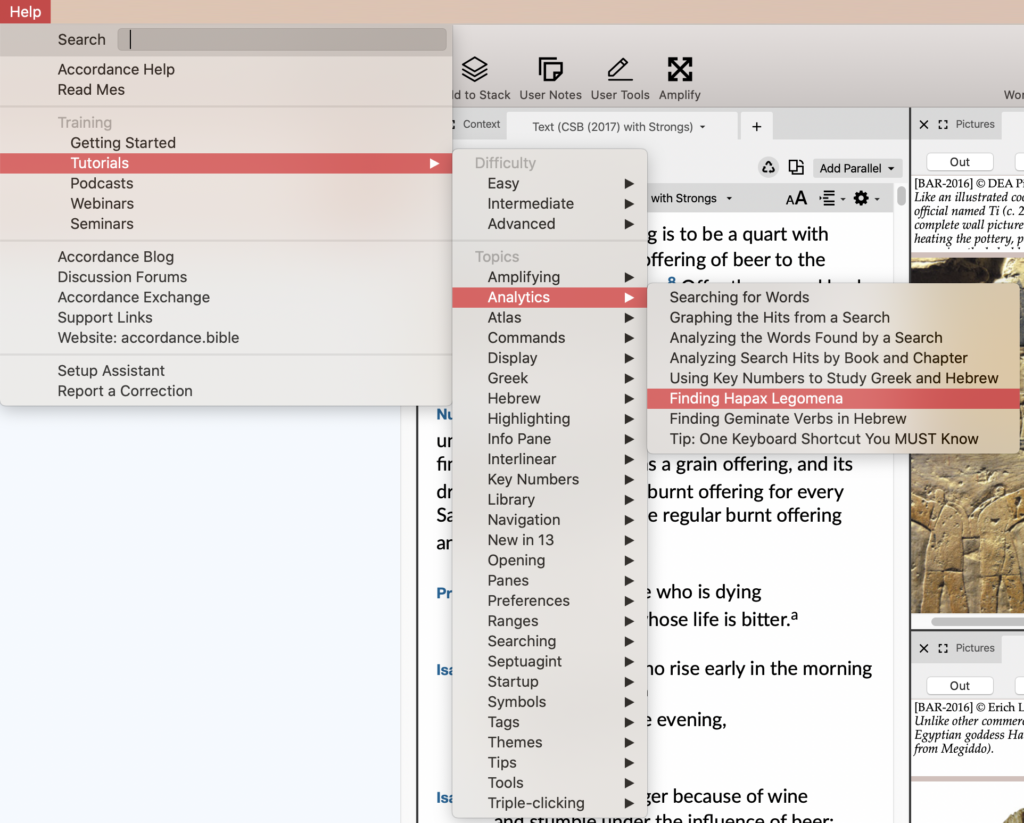Switch to the Context tab
1024x823 pixels.
(x=481, y=125)
